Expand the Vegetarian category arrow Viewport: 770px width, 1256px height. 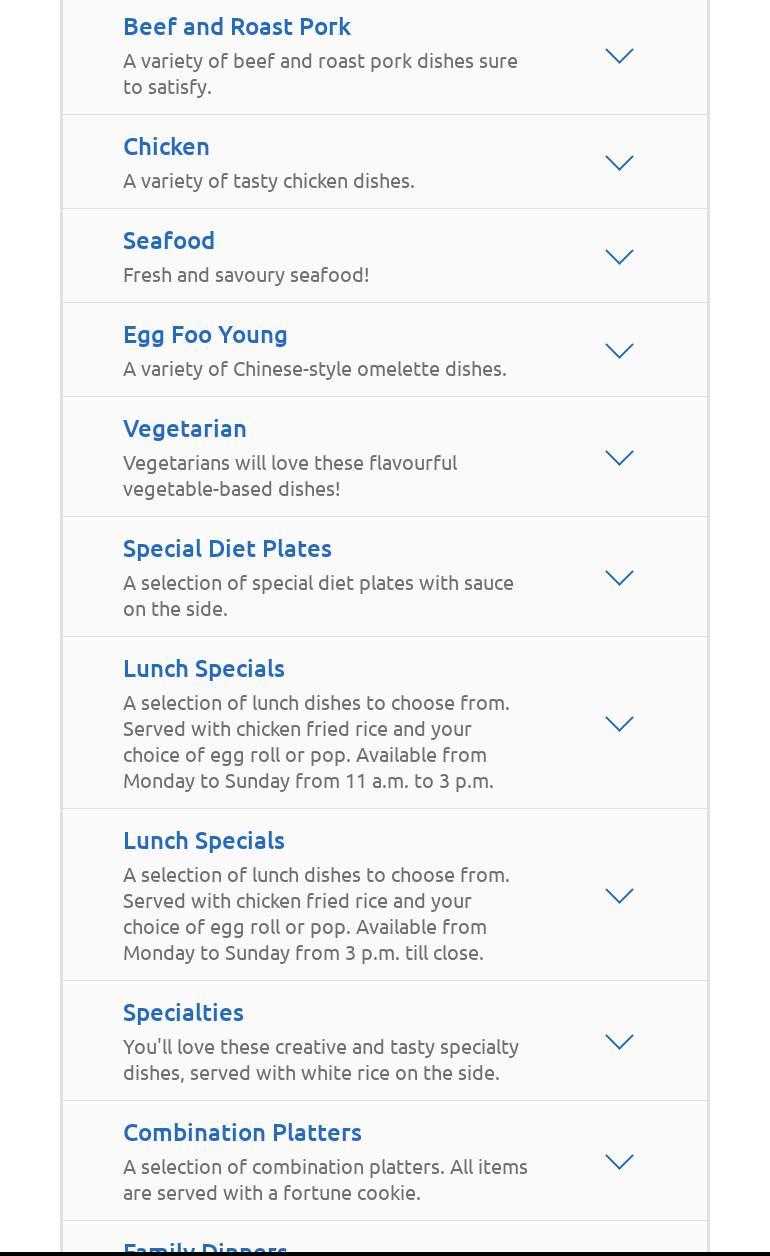tap(619, 458)
